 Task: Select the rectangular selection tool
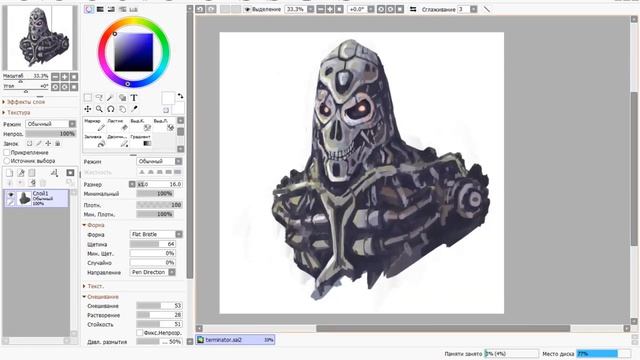[x=88, y=98]
